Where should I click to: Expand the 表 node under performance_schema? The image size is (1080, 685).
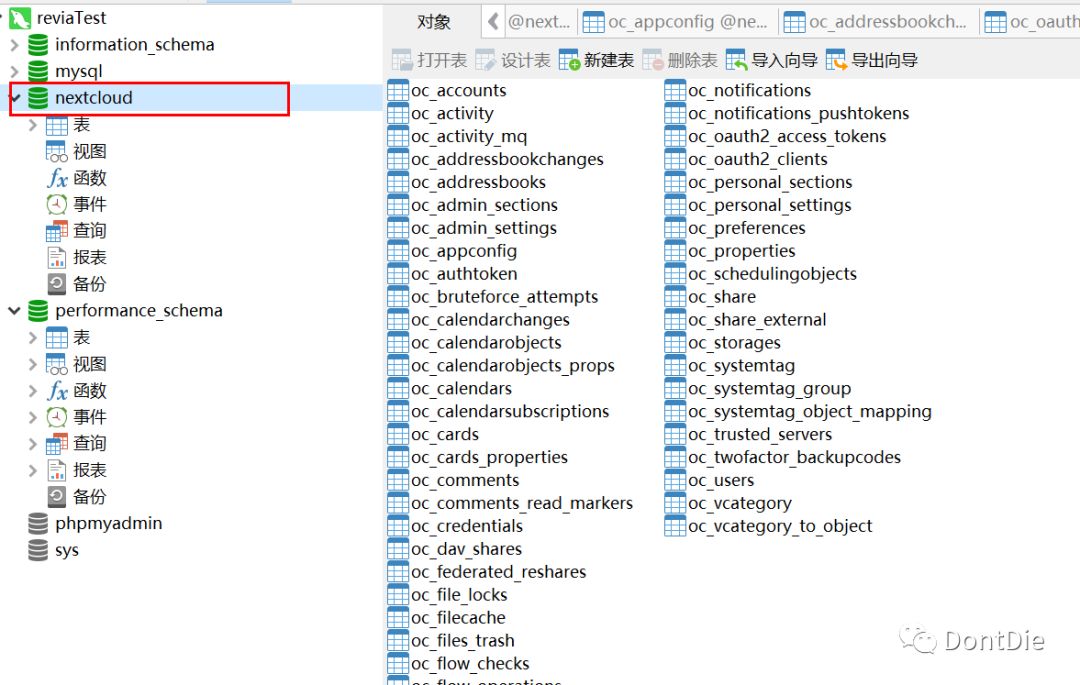click(32, 337)
